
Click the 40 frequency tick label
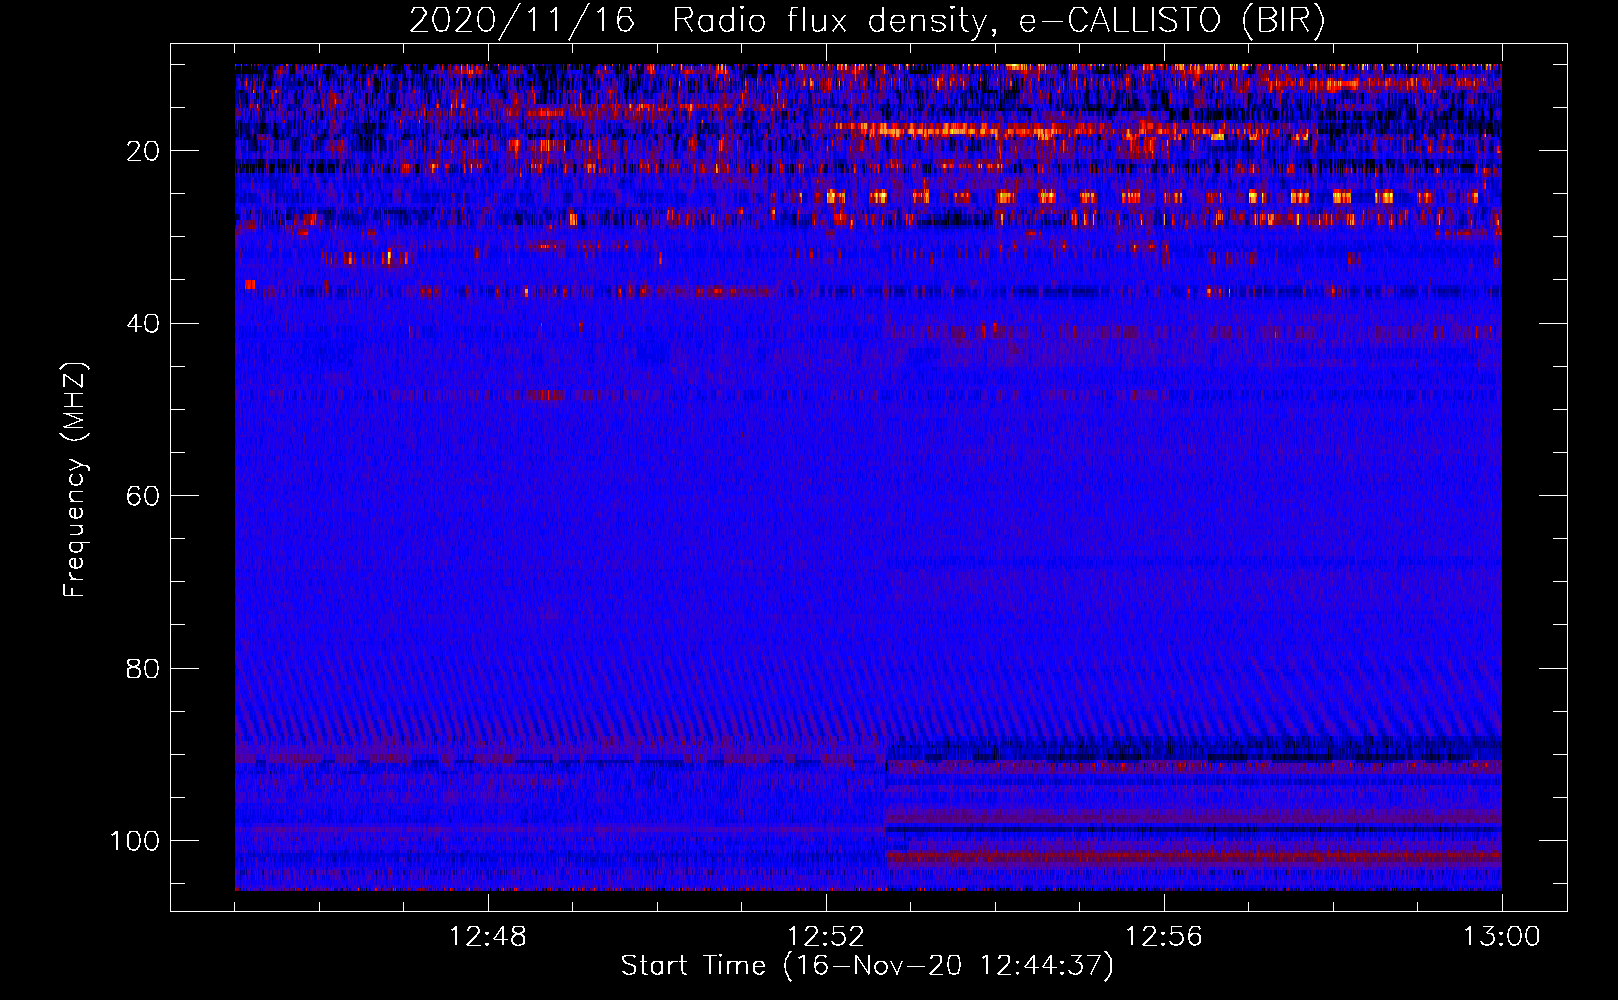tap(144, 323)
